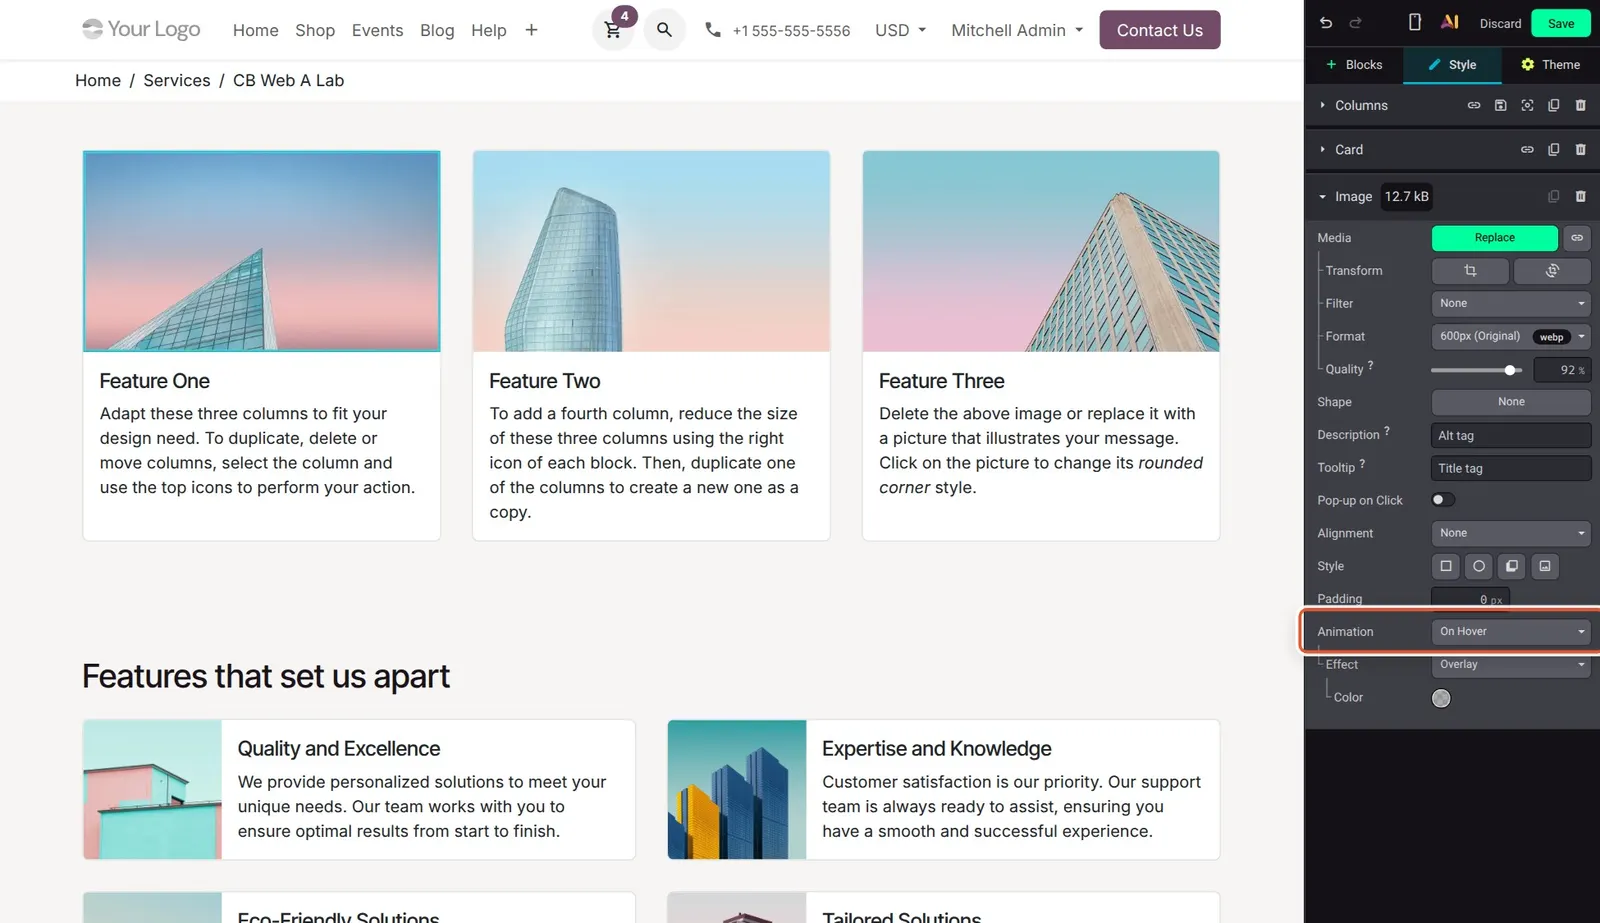
Task: Duplicate the Card block
Action: coord(1554,149)
